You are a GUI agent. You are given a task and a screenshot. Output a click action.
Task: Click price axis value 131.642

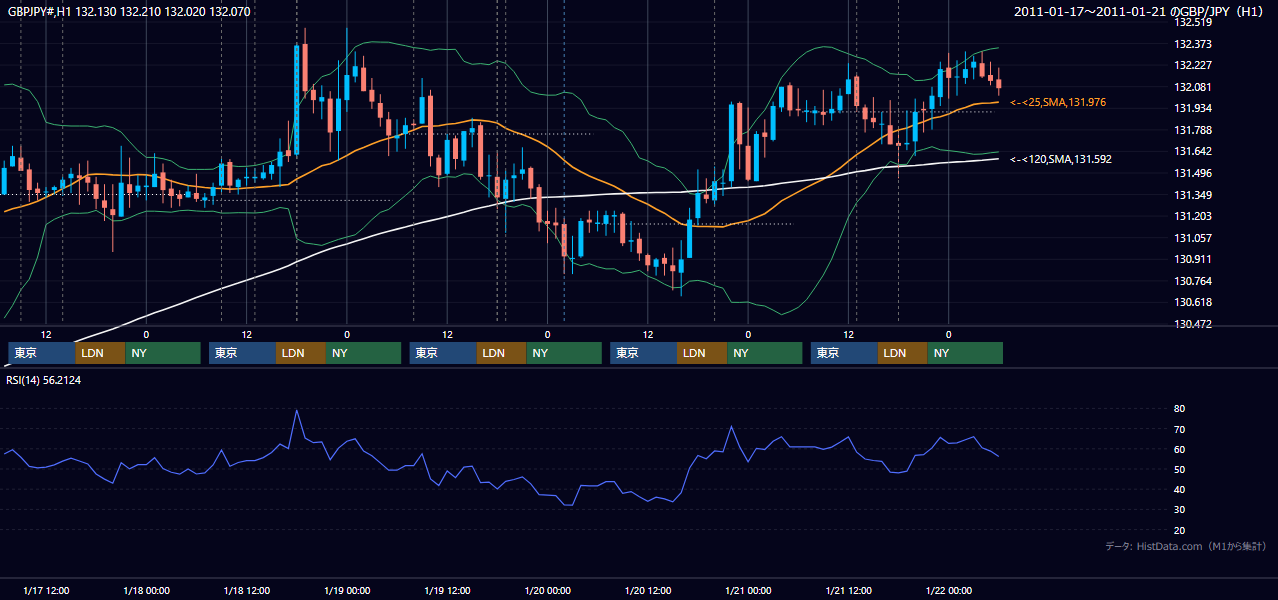pyautogui.click(x=1192, y=151)
